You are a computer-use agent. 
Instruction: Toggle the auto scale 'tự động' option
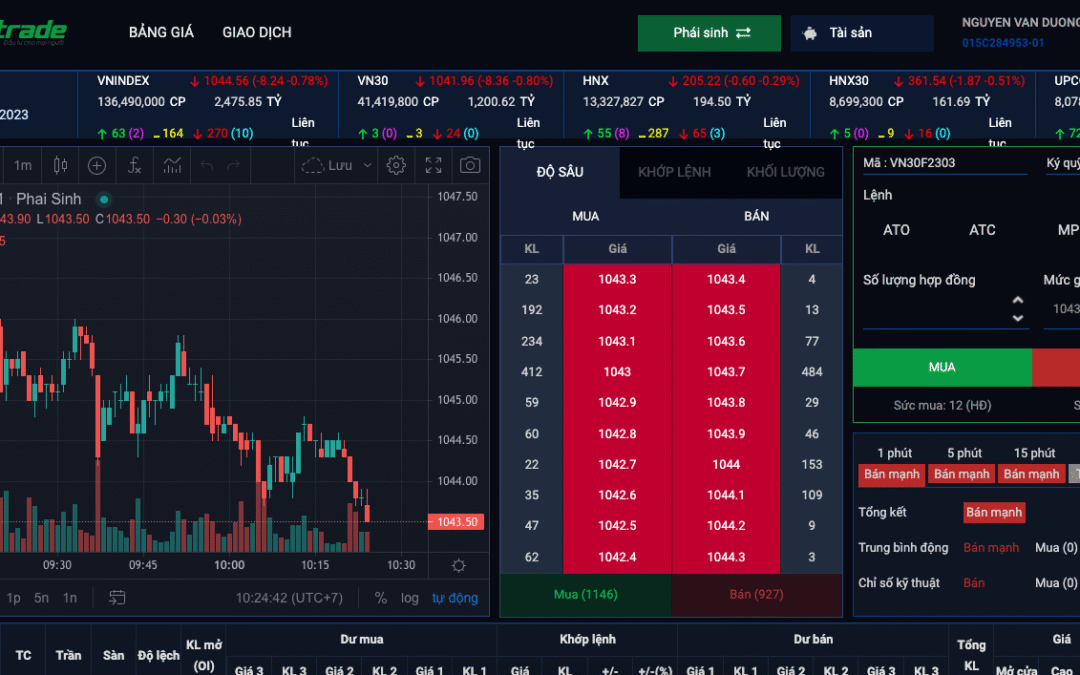tap(455, 598)
